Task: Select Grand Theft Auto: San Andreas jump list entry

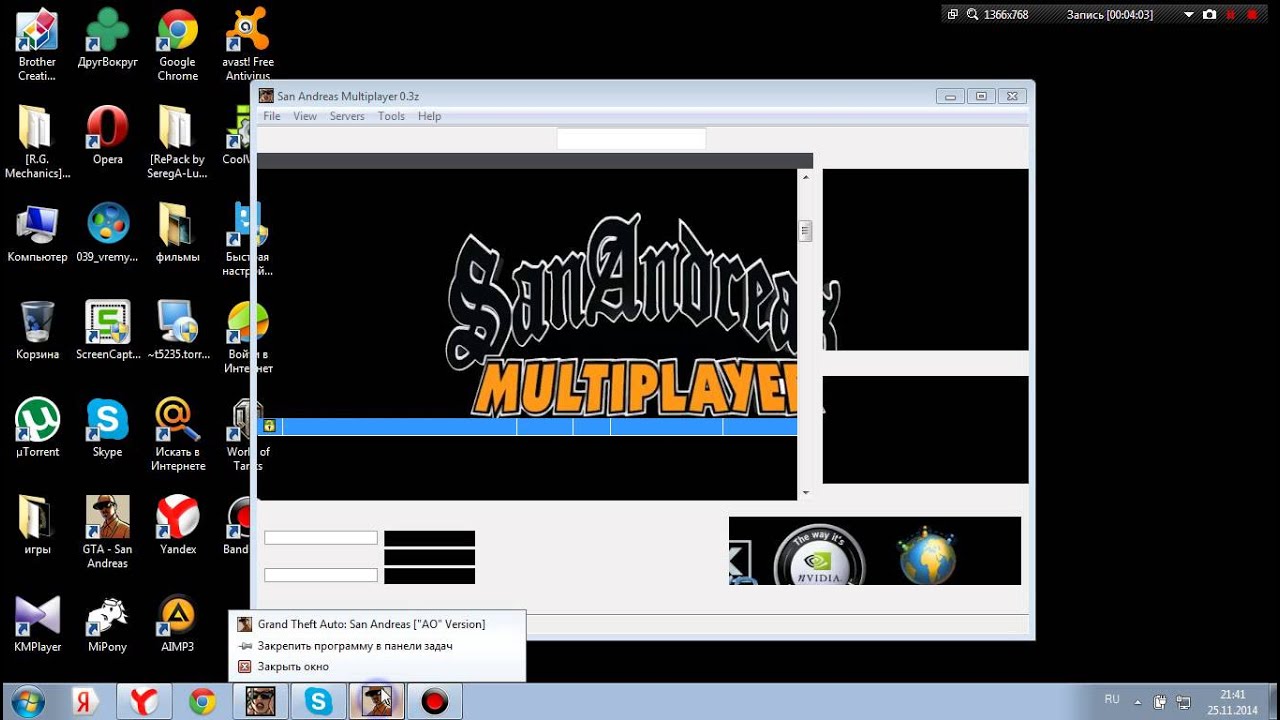Action: (x=376, y=624)
